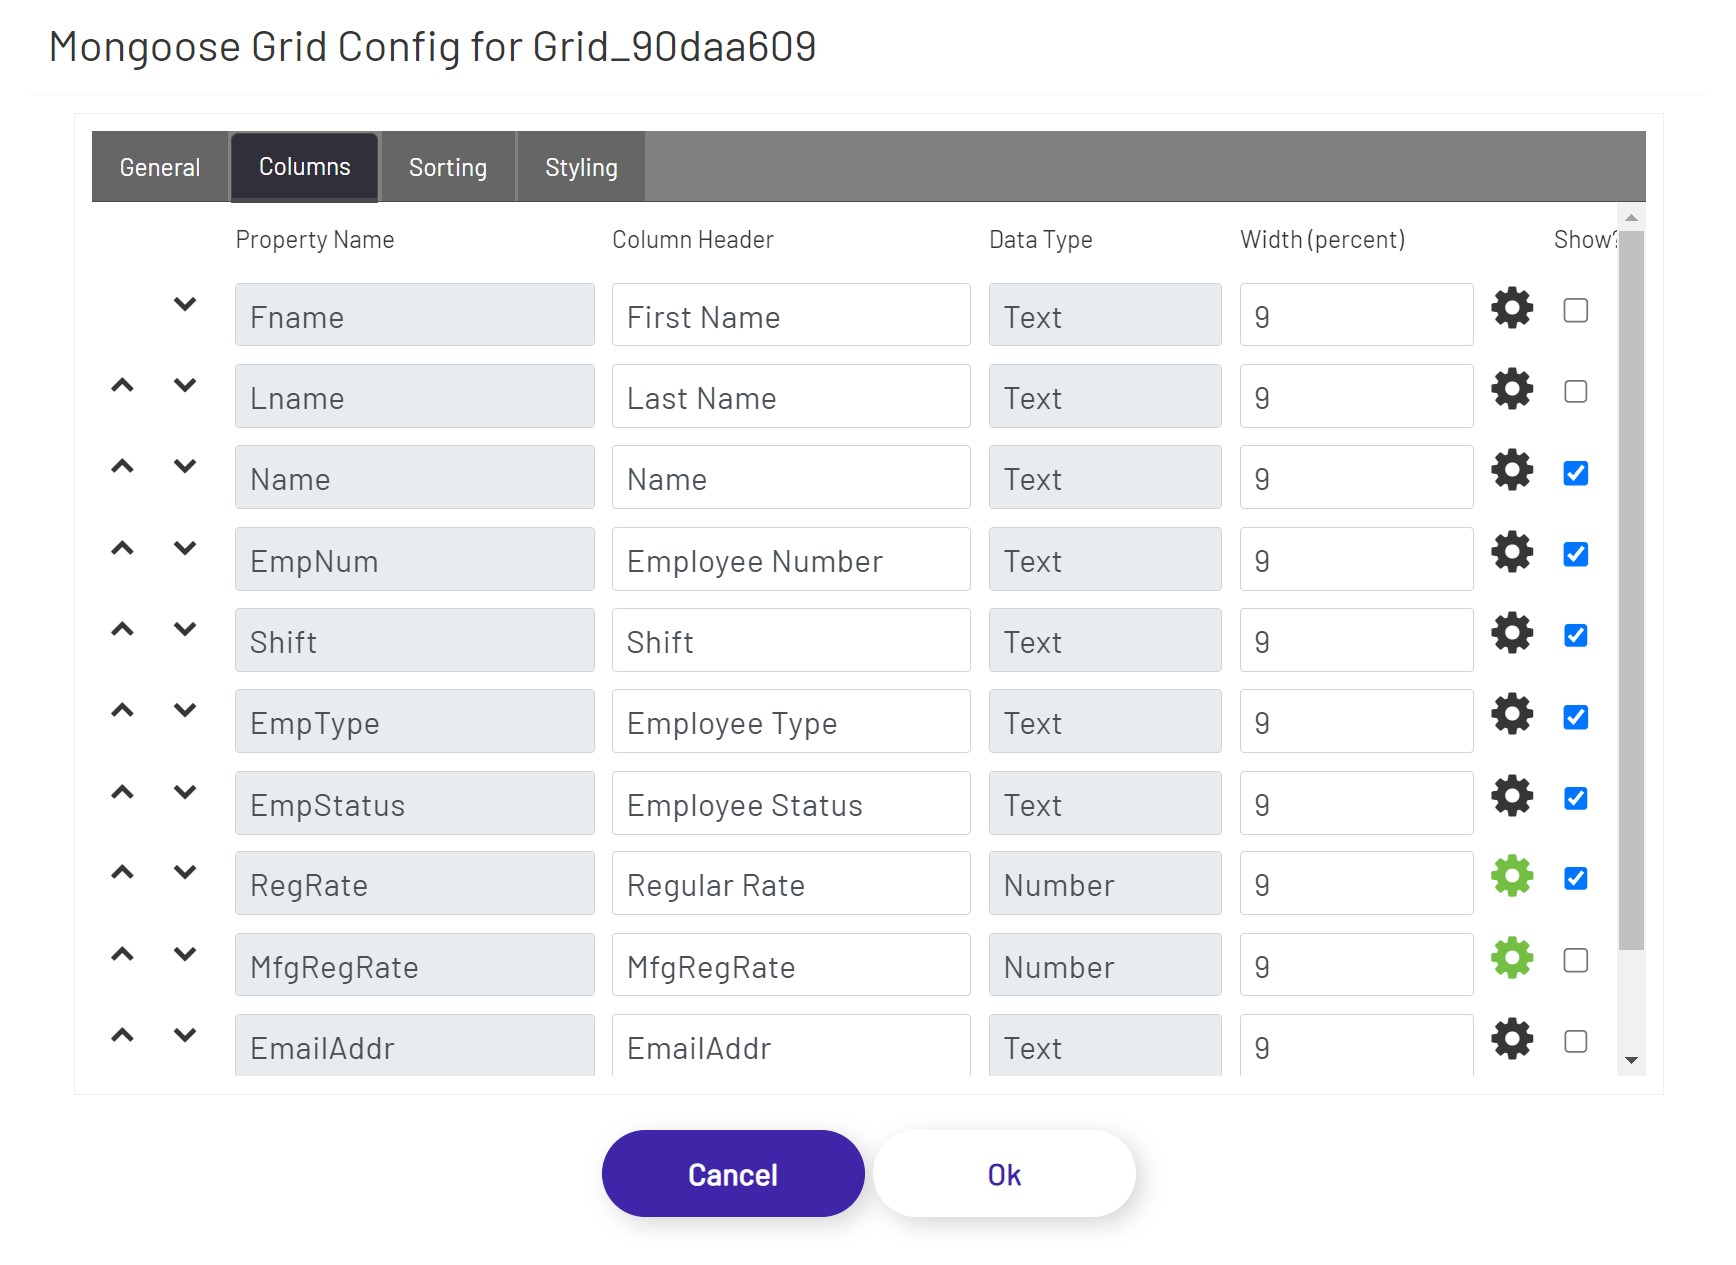This screenshot has width=1736, height=1265.
Task: Click the settings gear on the Lname row
Action: pos(1512,390)
